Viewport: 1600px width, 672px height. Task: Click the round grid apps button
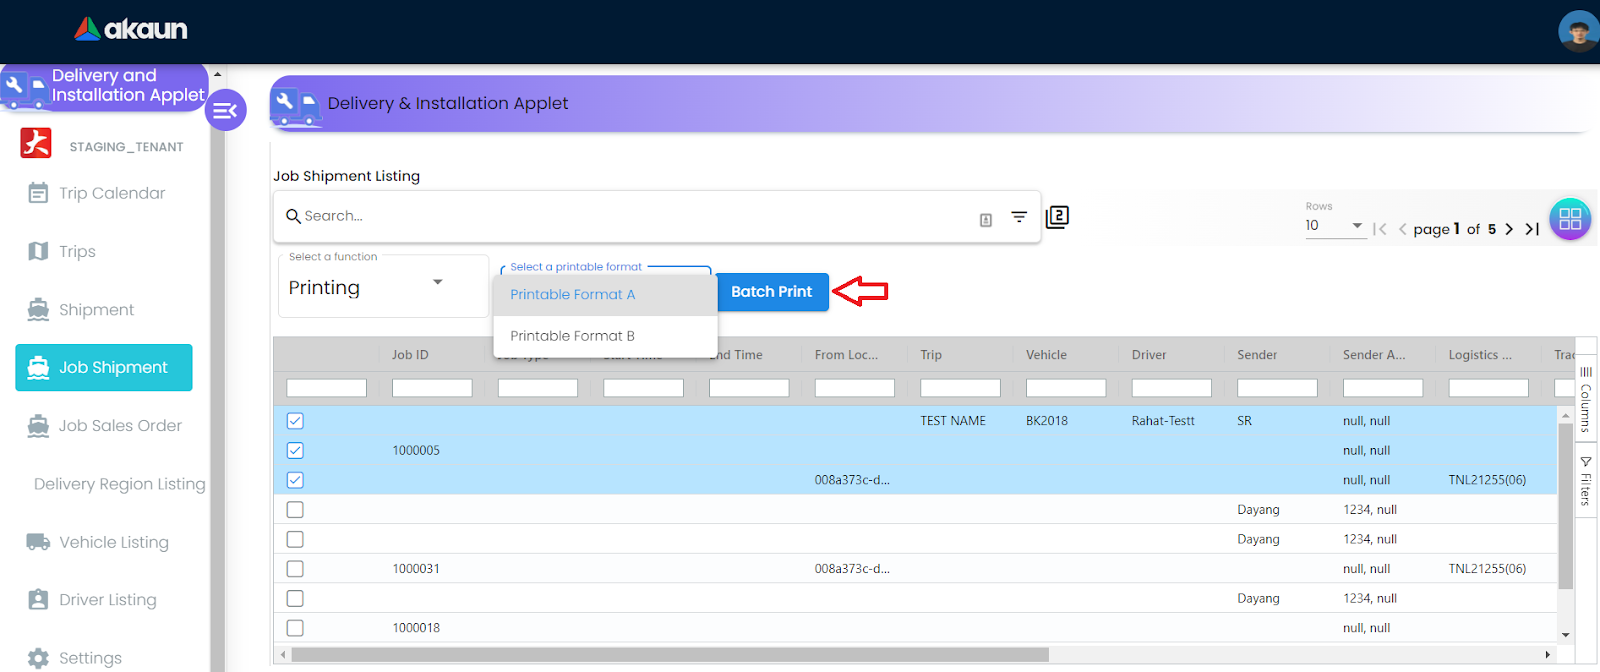(1570, 219)
